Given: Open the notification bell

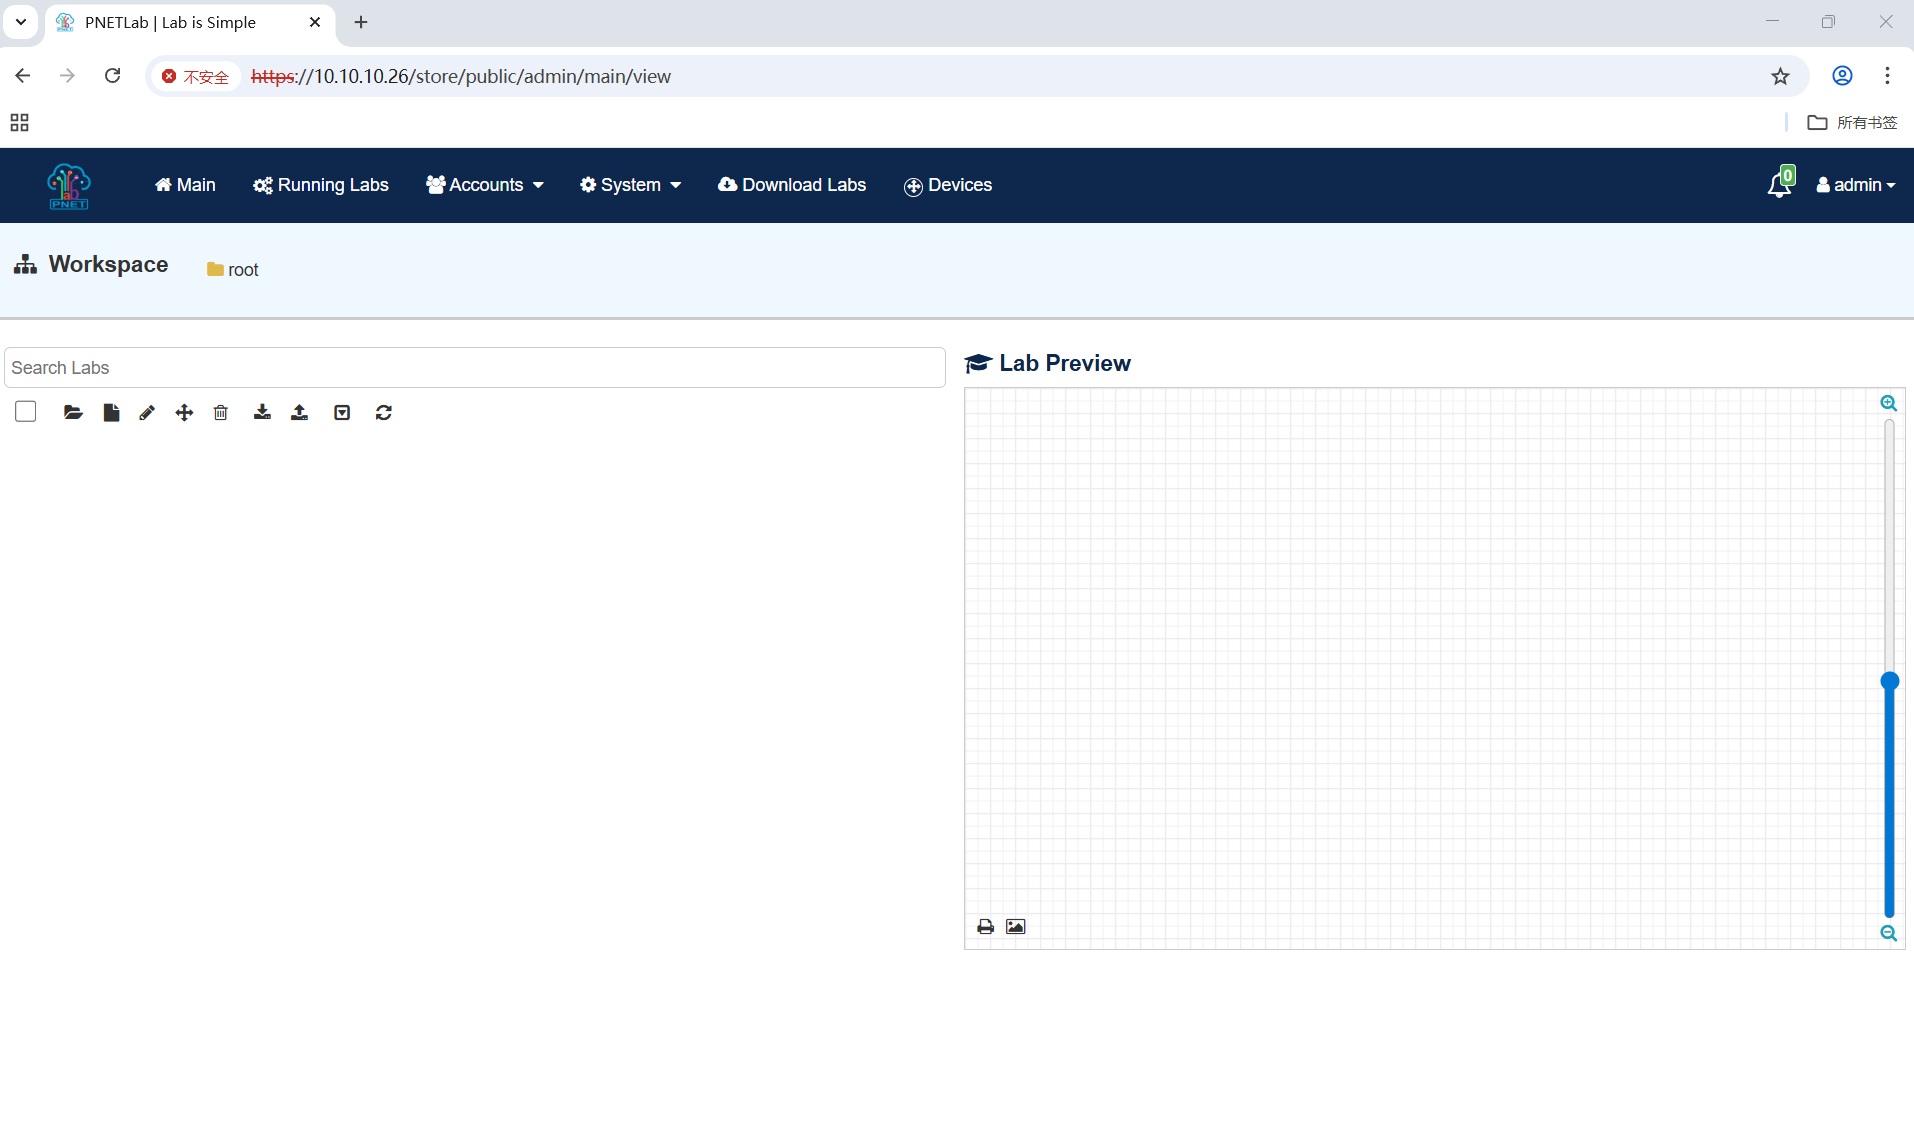Looking at the screenshot, I should 1780,184.
